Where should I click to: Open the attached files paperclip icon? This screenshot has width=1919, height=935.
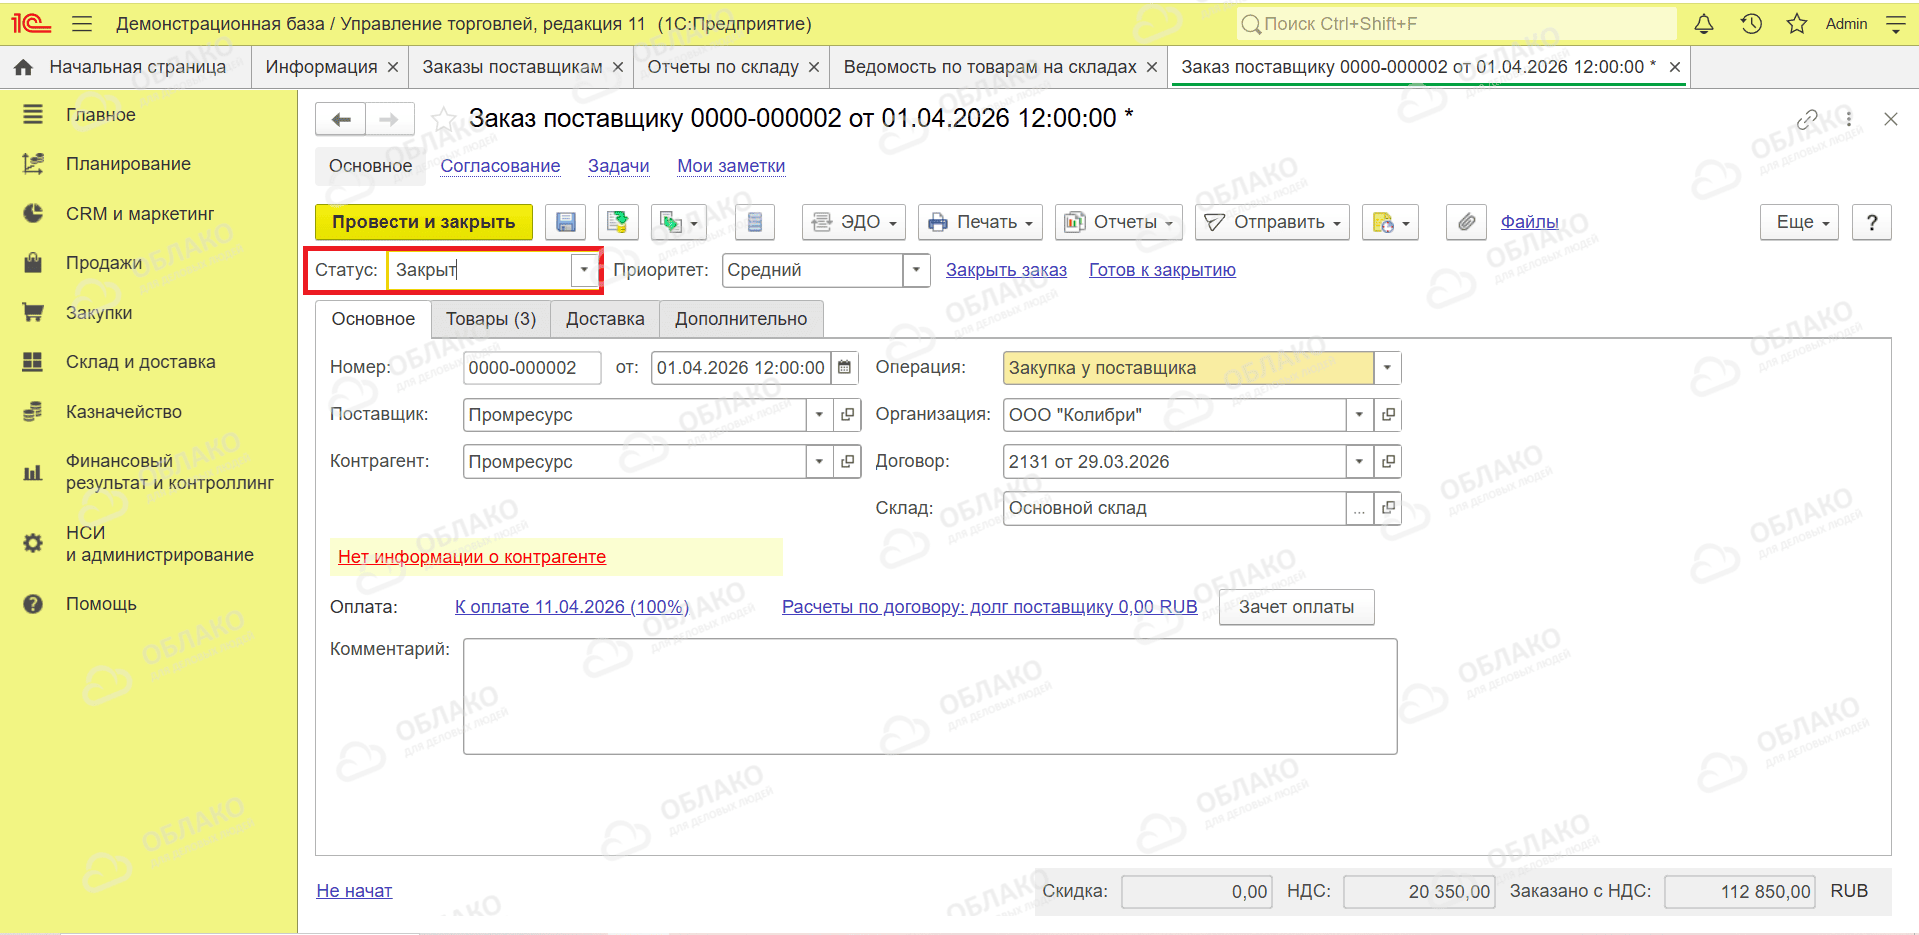[x=1466, y=222]
